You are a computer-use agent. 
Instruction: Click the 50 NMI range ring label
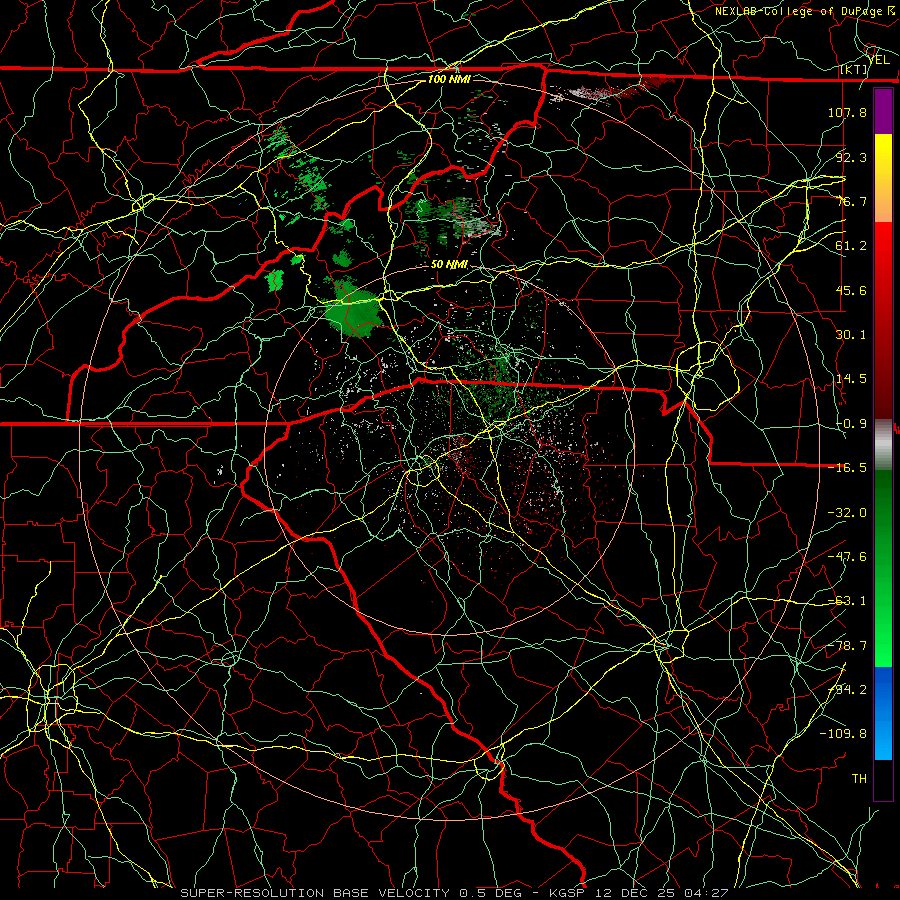[449, 265]
